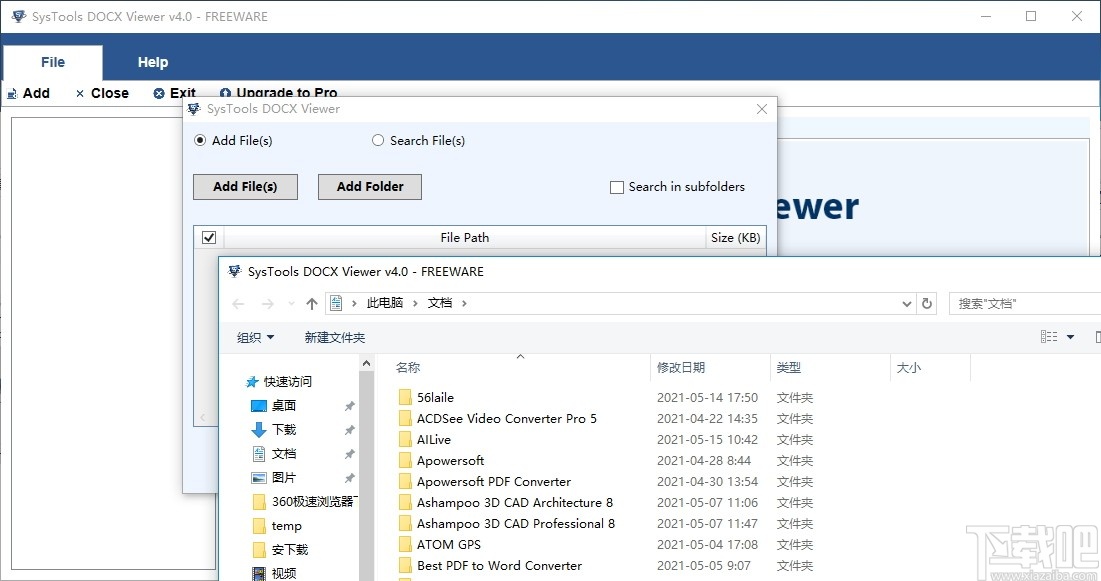Select the Add icon in the toolbar

pos(10,93)
